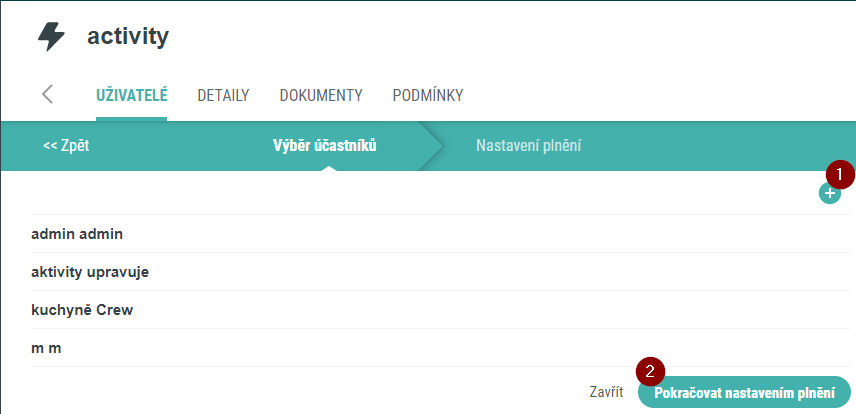Switch to the DOKUMENTY tab
This screenshot has height=414, width=856.
pyautogui.click(x=321, y=96)
